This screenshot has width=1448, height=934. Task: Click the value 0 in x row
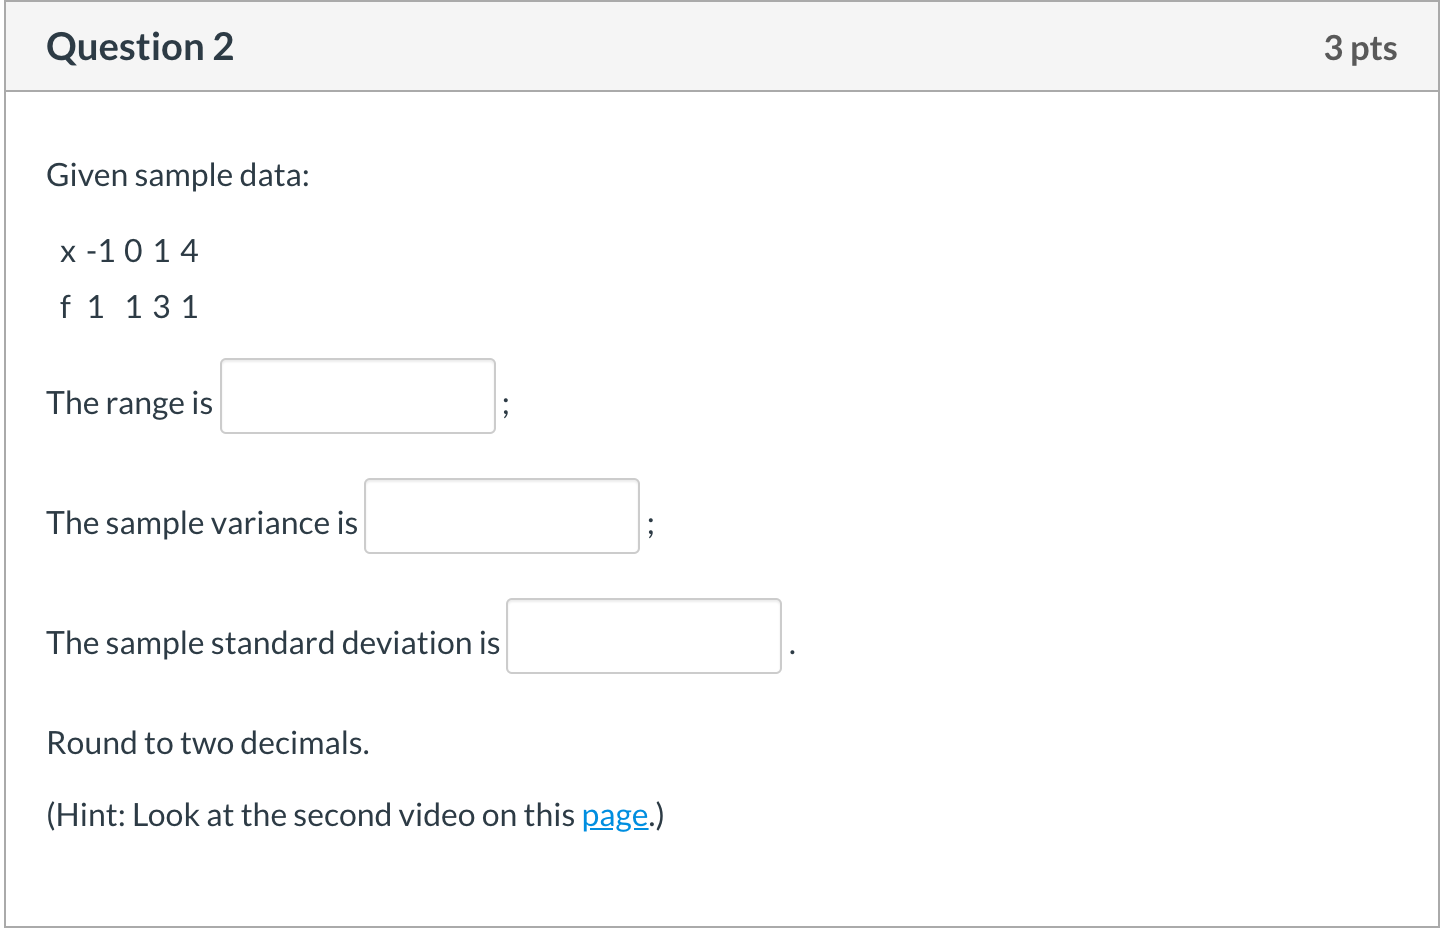point(133,251)
